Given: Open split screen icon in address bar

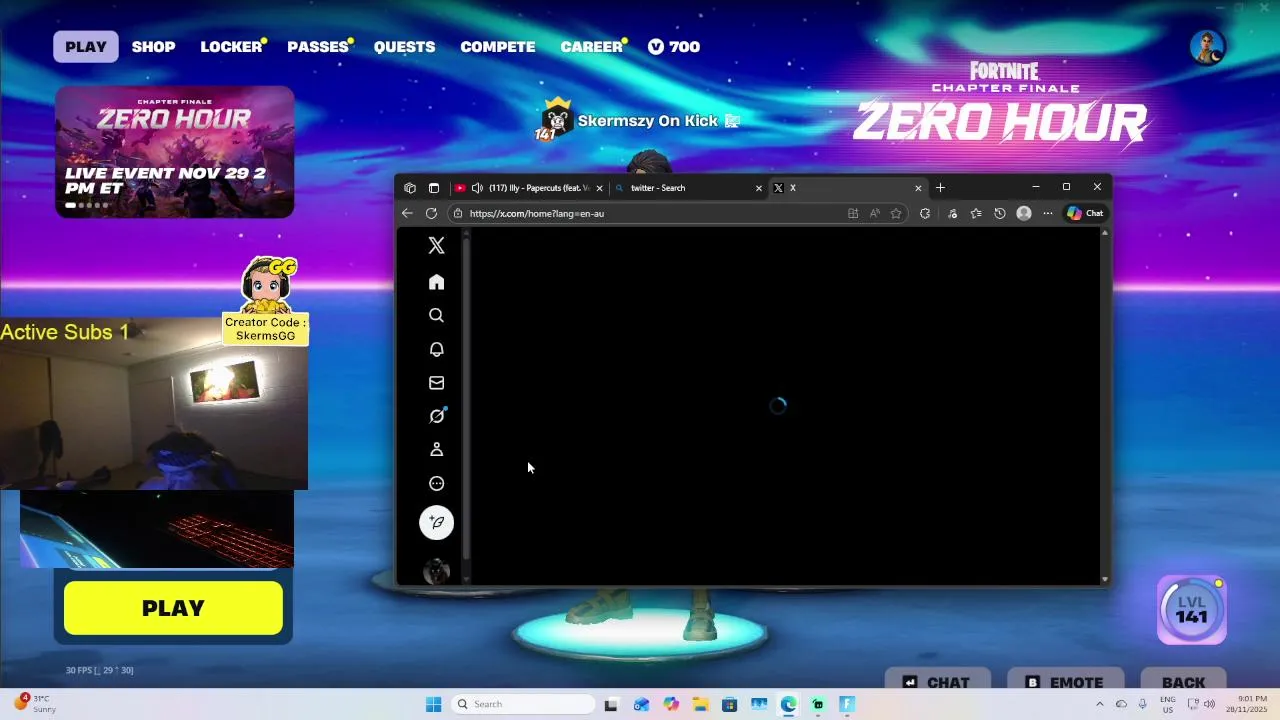Looking at the screenshot, I should coord(853,213).
